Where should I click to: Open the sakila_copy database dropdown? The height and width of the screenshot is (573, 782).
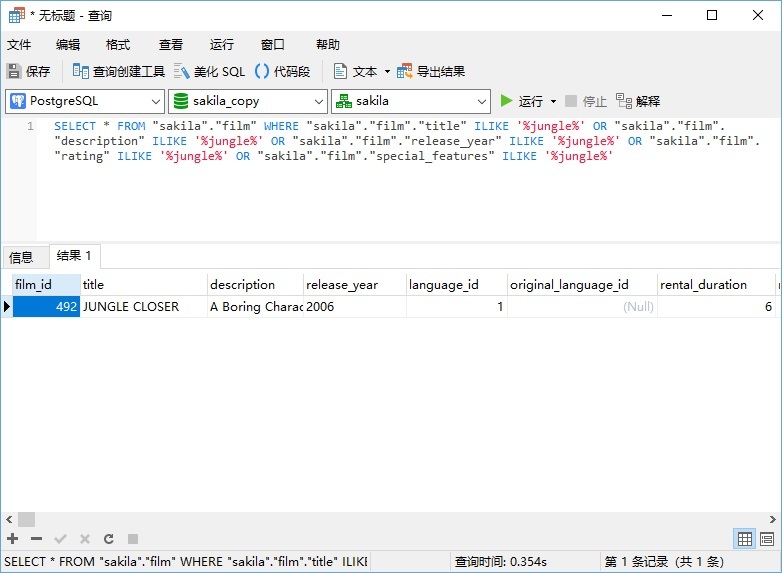pos(248,101)
